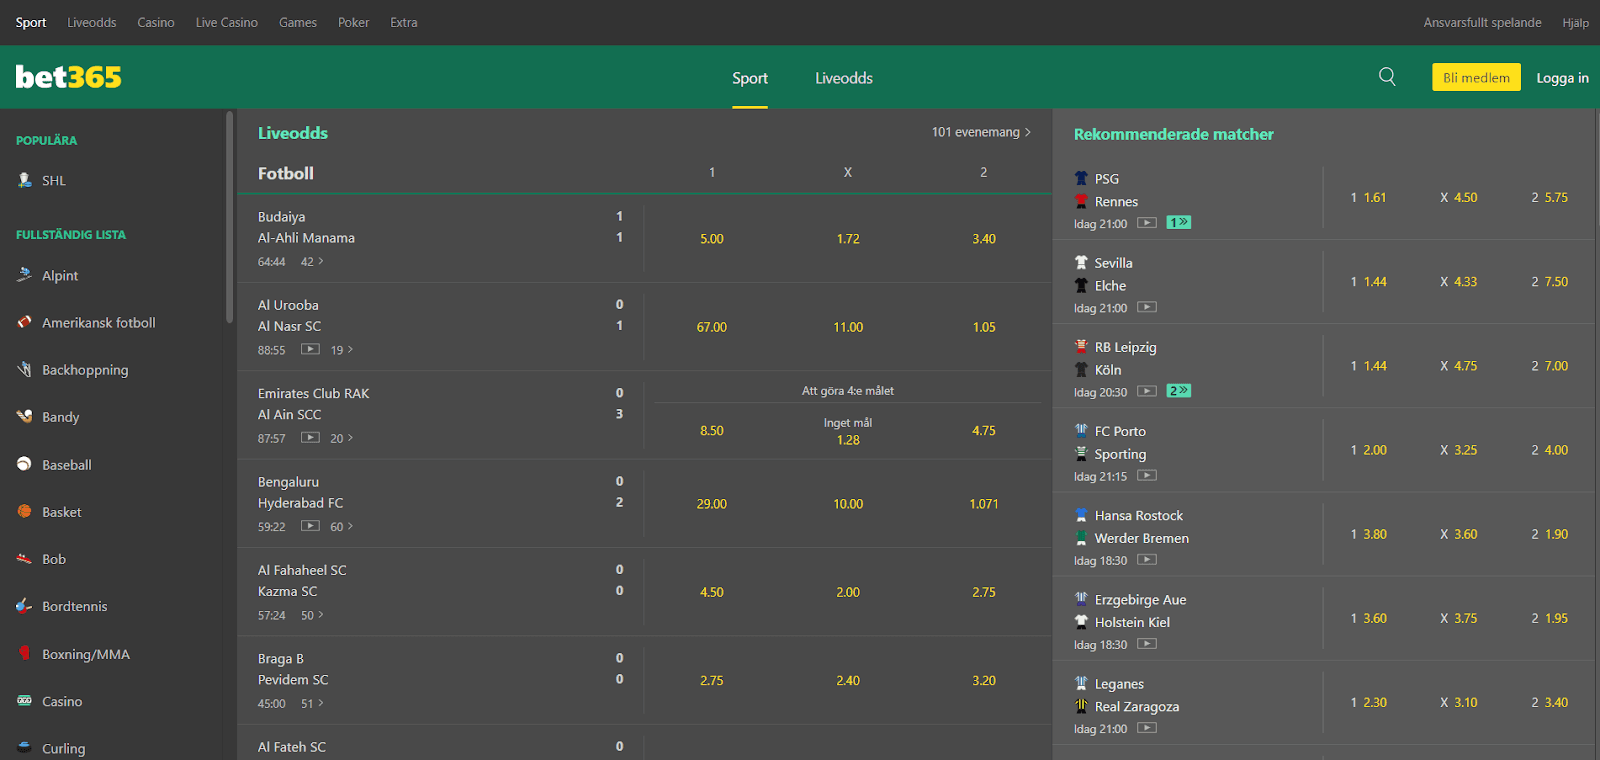Screen dimensions: 1600x760
Task: Switch to the Liveodds tab in green header
Action: [843, 78]
